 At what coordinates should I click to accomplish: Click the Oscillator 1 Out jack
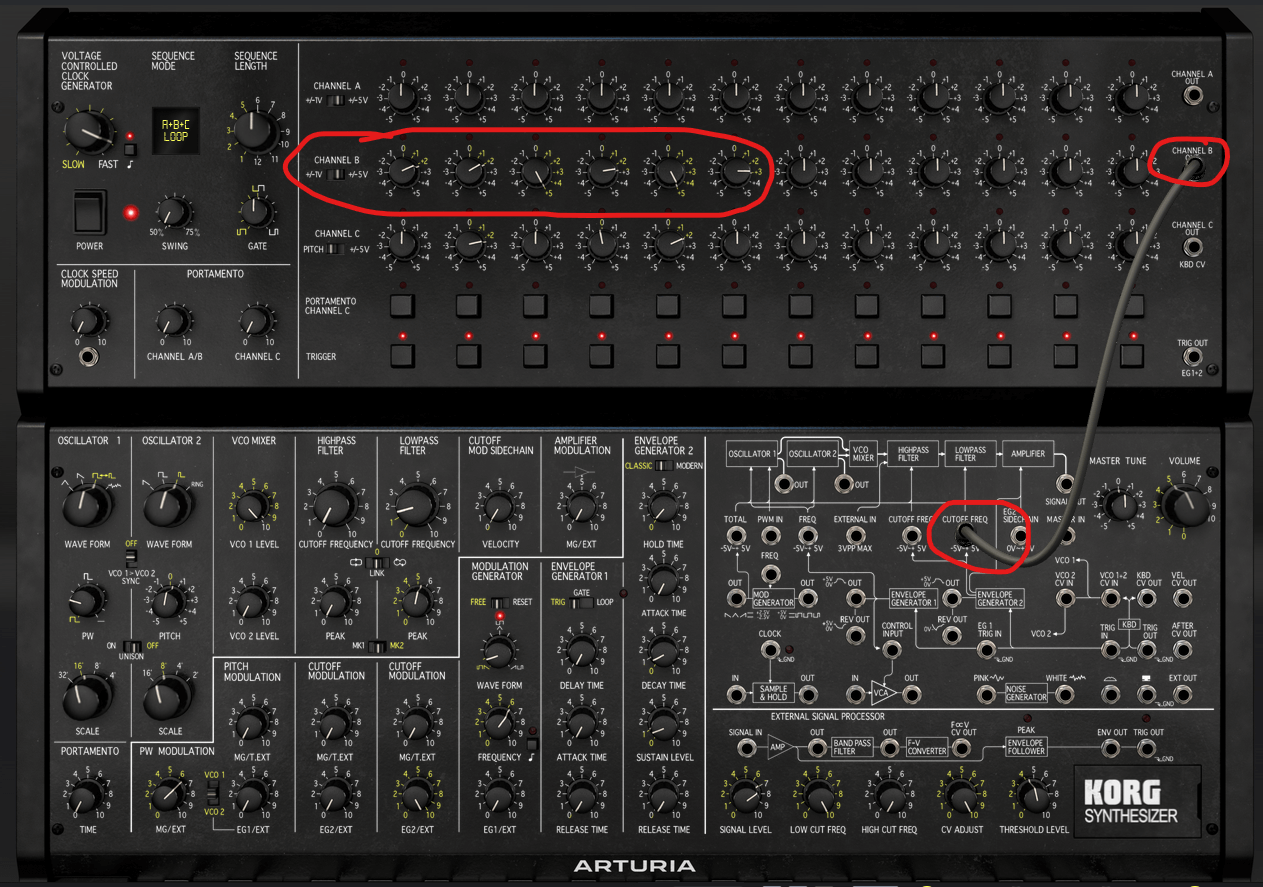pos(784,484)
